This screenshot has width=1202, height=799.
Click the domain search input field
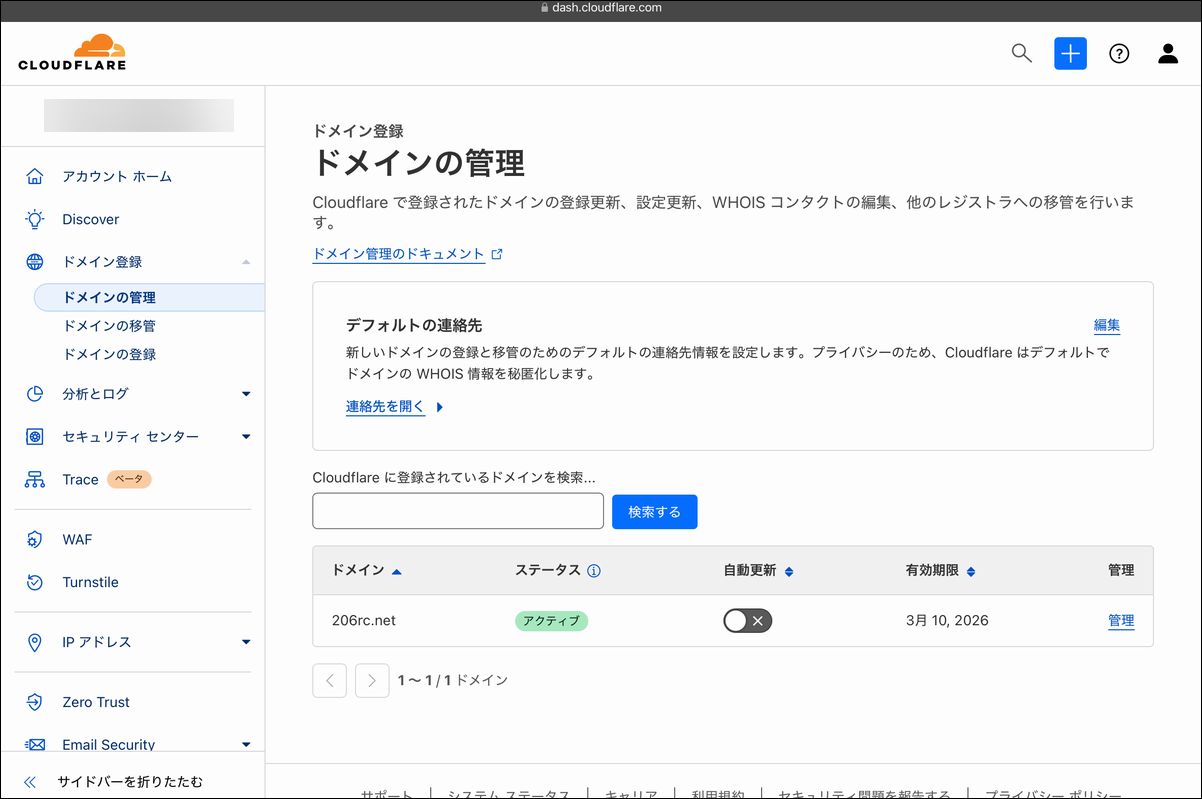pyautogui.click(x=458, y=511)
